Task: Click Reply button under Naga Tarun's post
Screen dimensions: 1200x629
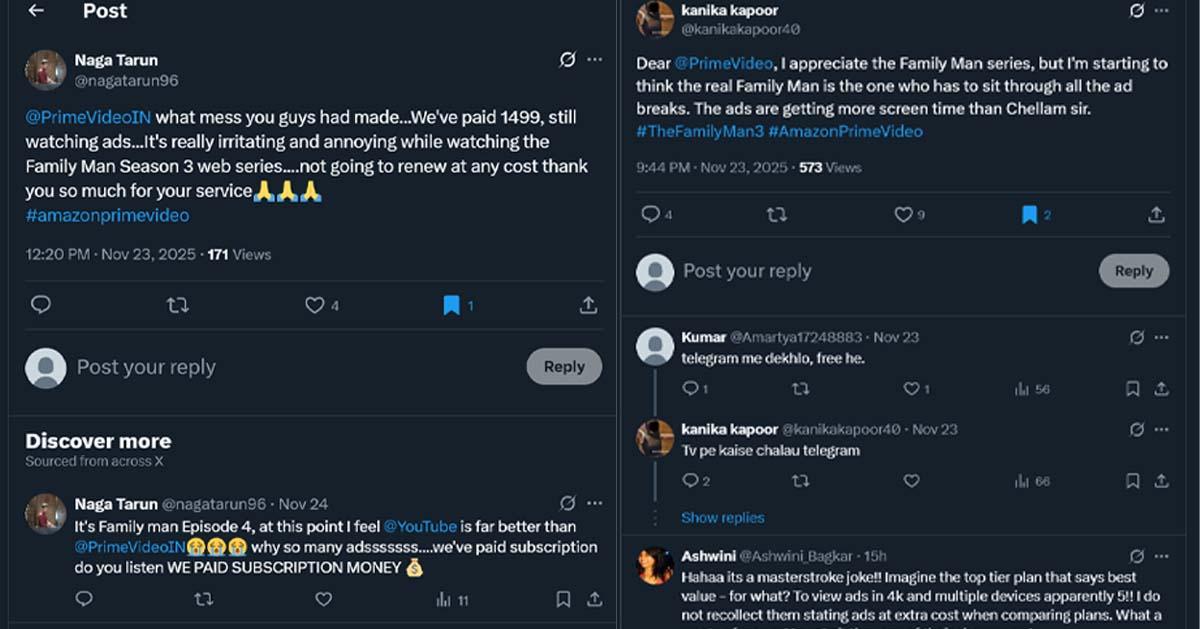Action: pos(564,367)
